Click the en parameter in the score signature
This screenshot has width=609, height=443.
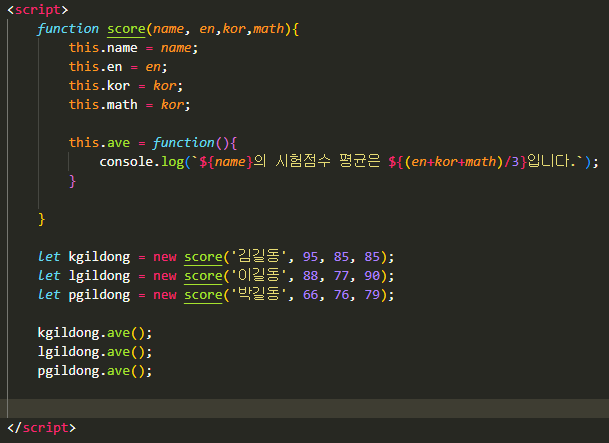tap(207, 29)
